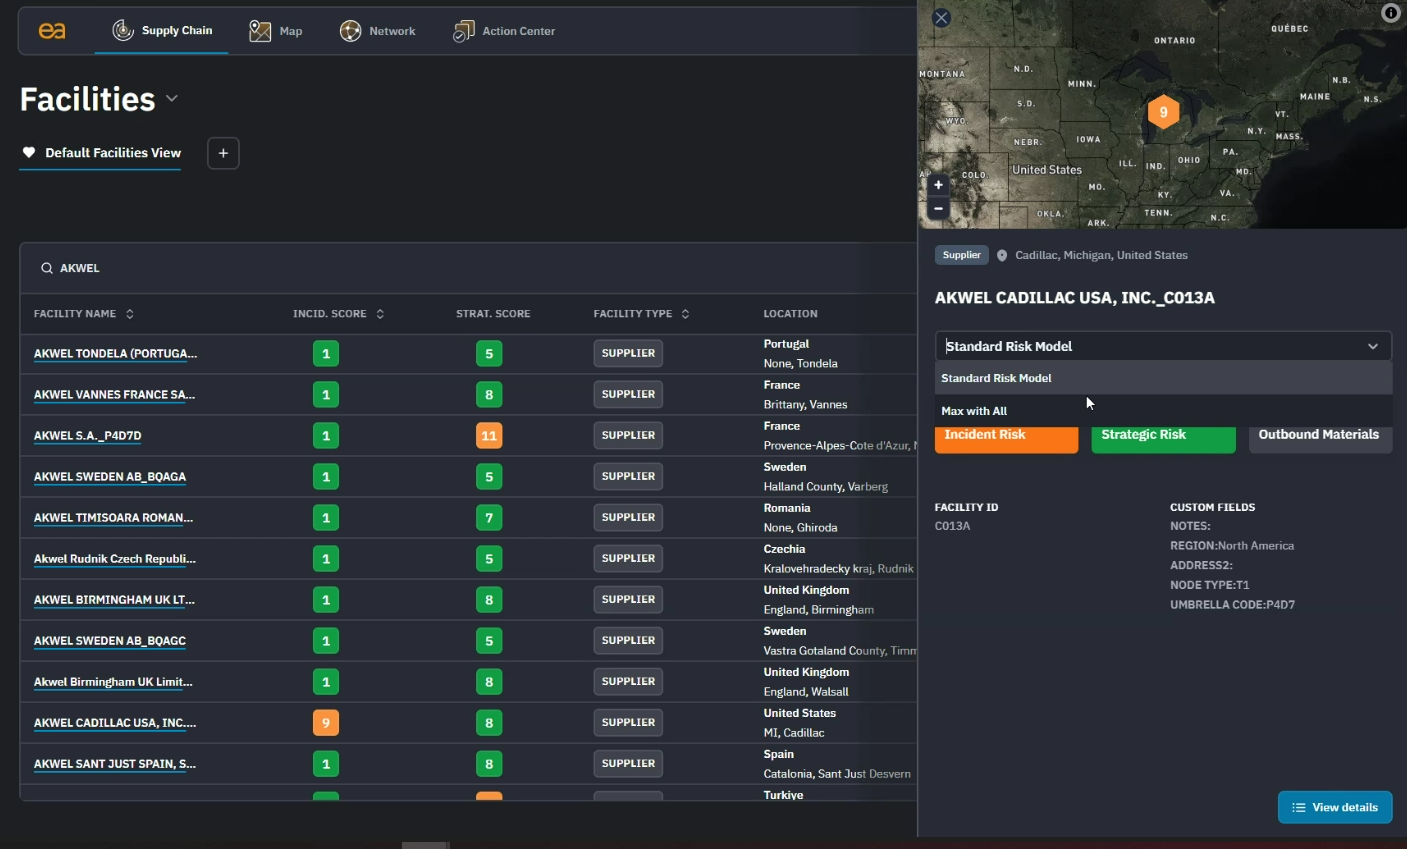This screenshot has height=849, width=1407.
Task: Open the Supply Chain tab
Action: [x=162, y=31]
